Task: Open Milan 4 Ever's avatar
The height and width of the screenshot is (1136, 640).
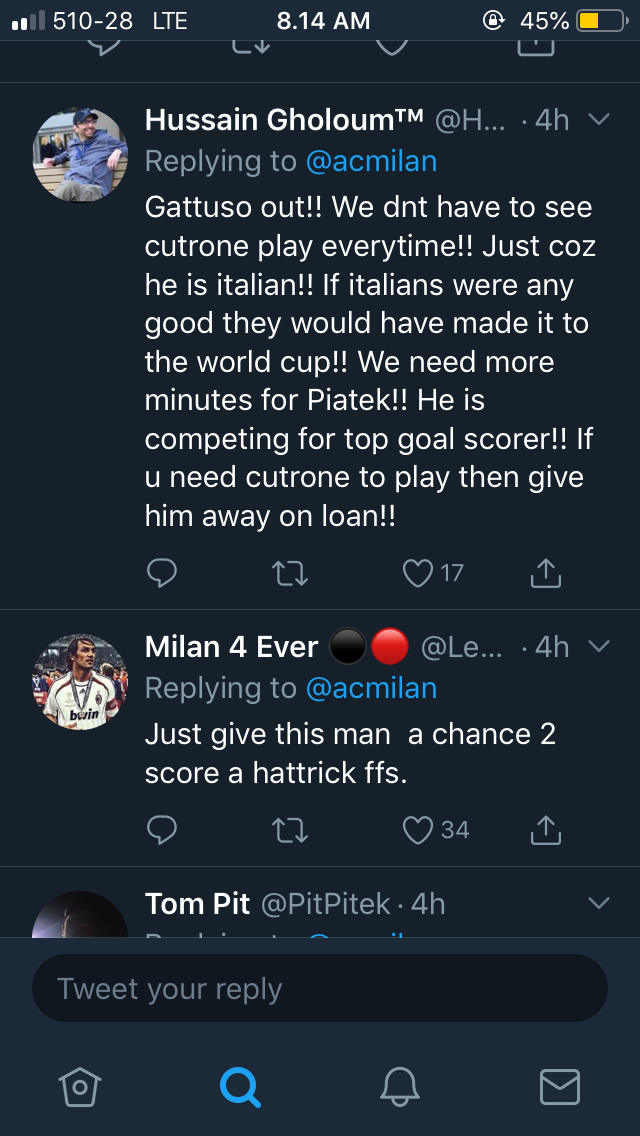Action: pos(80,681)
